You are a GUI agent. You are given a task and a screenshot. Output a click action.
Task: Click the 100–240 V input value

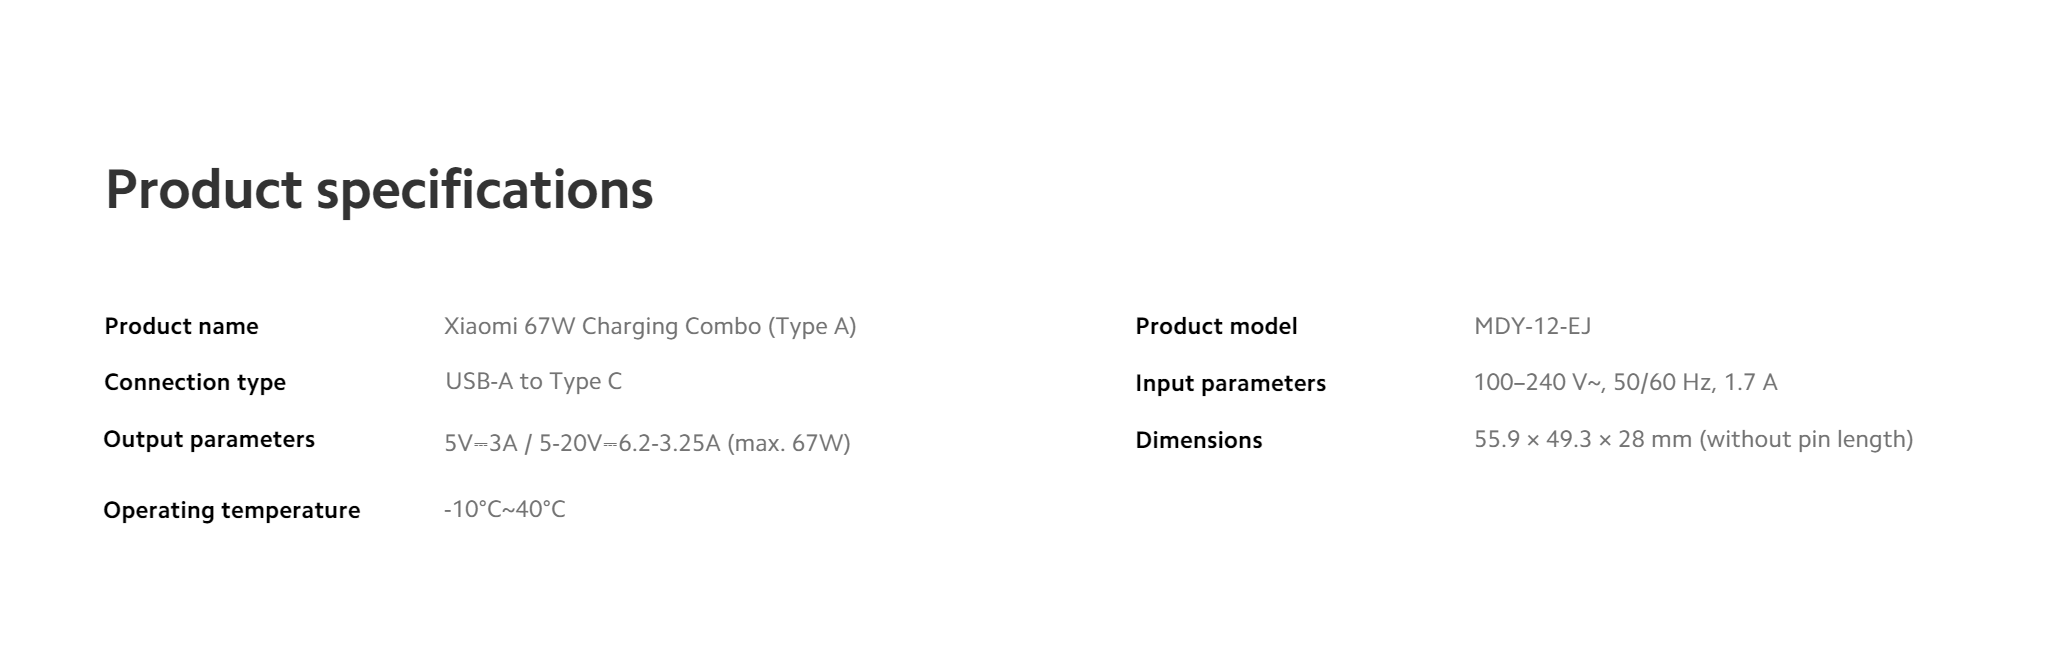[1625, 382]
